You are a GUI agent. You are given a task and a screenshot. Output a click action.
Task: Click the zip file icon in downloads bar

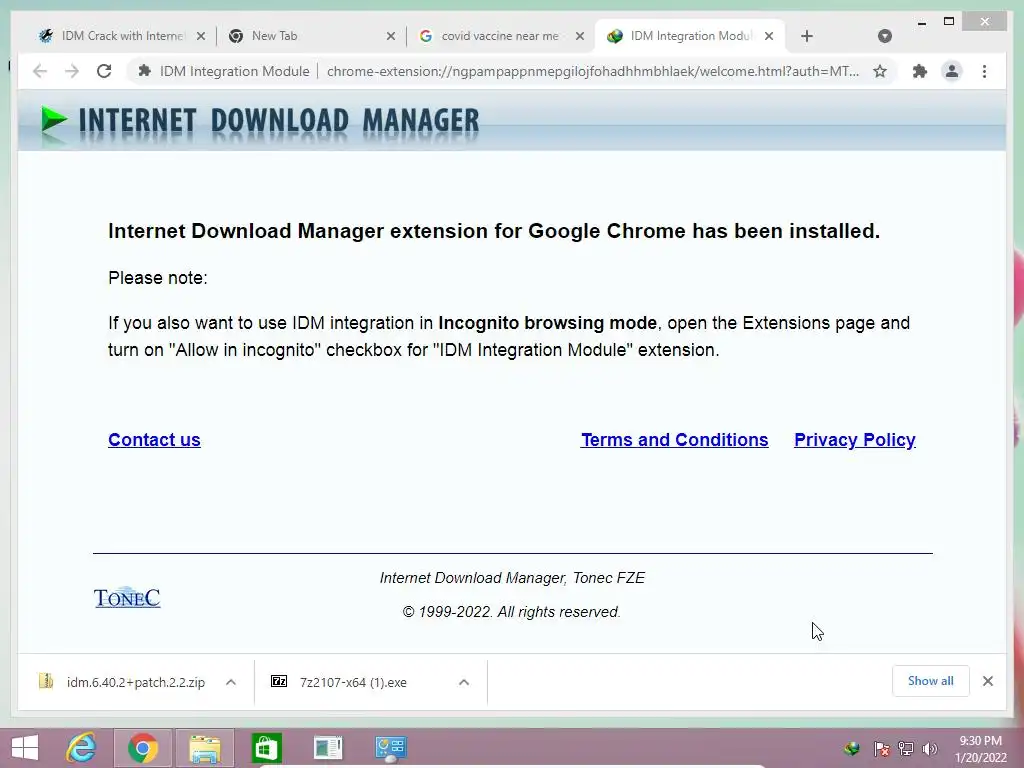pos(46,681)
